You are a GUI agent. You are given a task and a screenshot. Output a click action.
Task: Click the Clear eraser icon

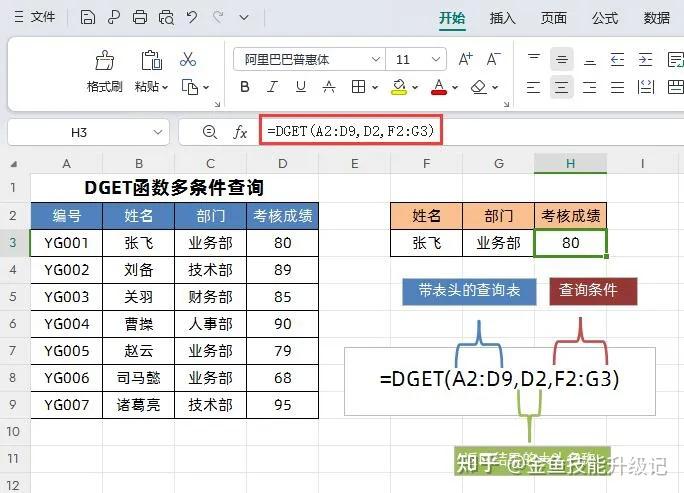[479, 87]
